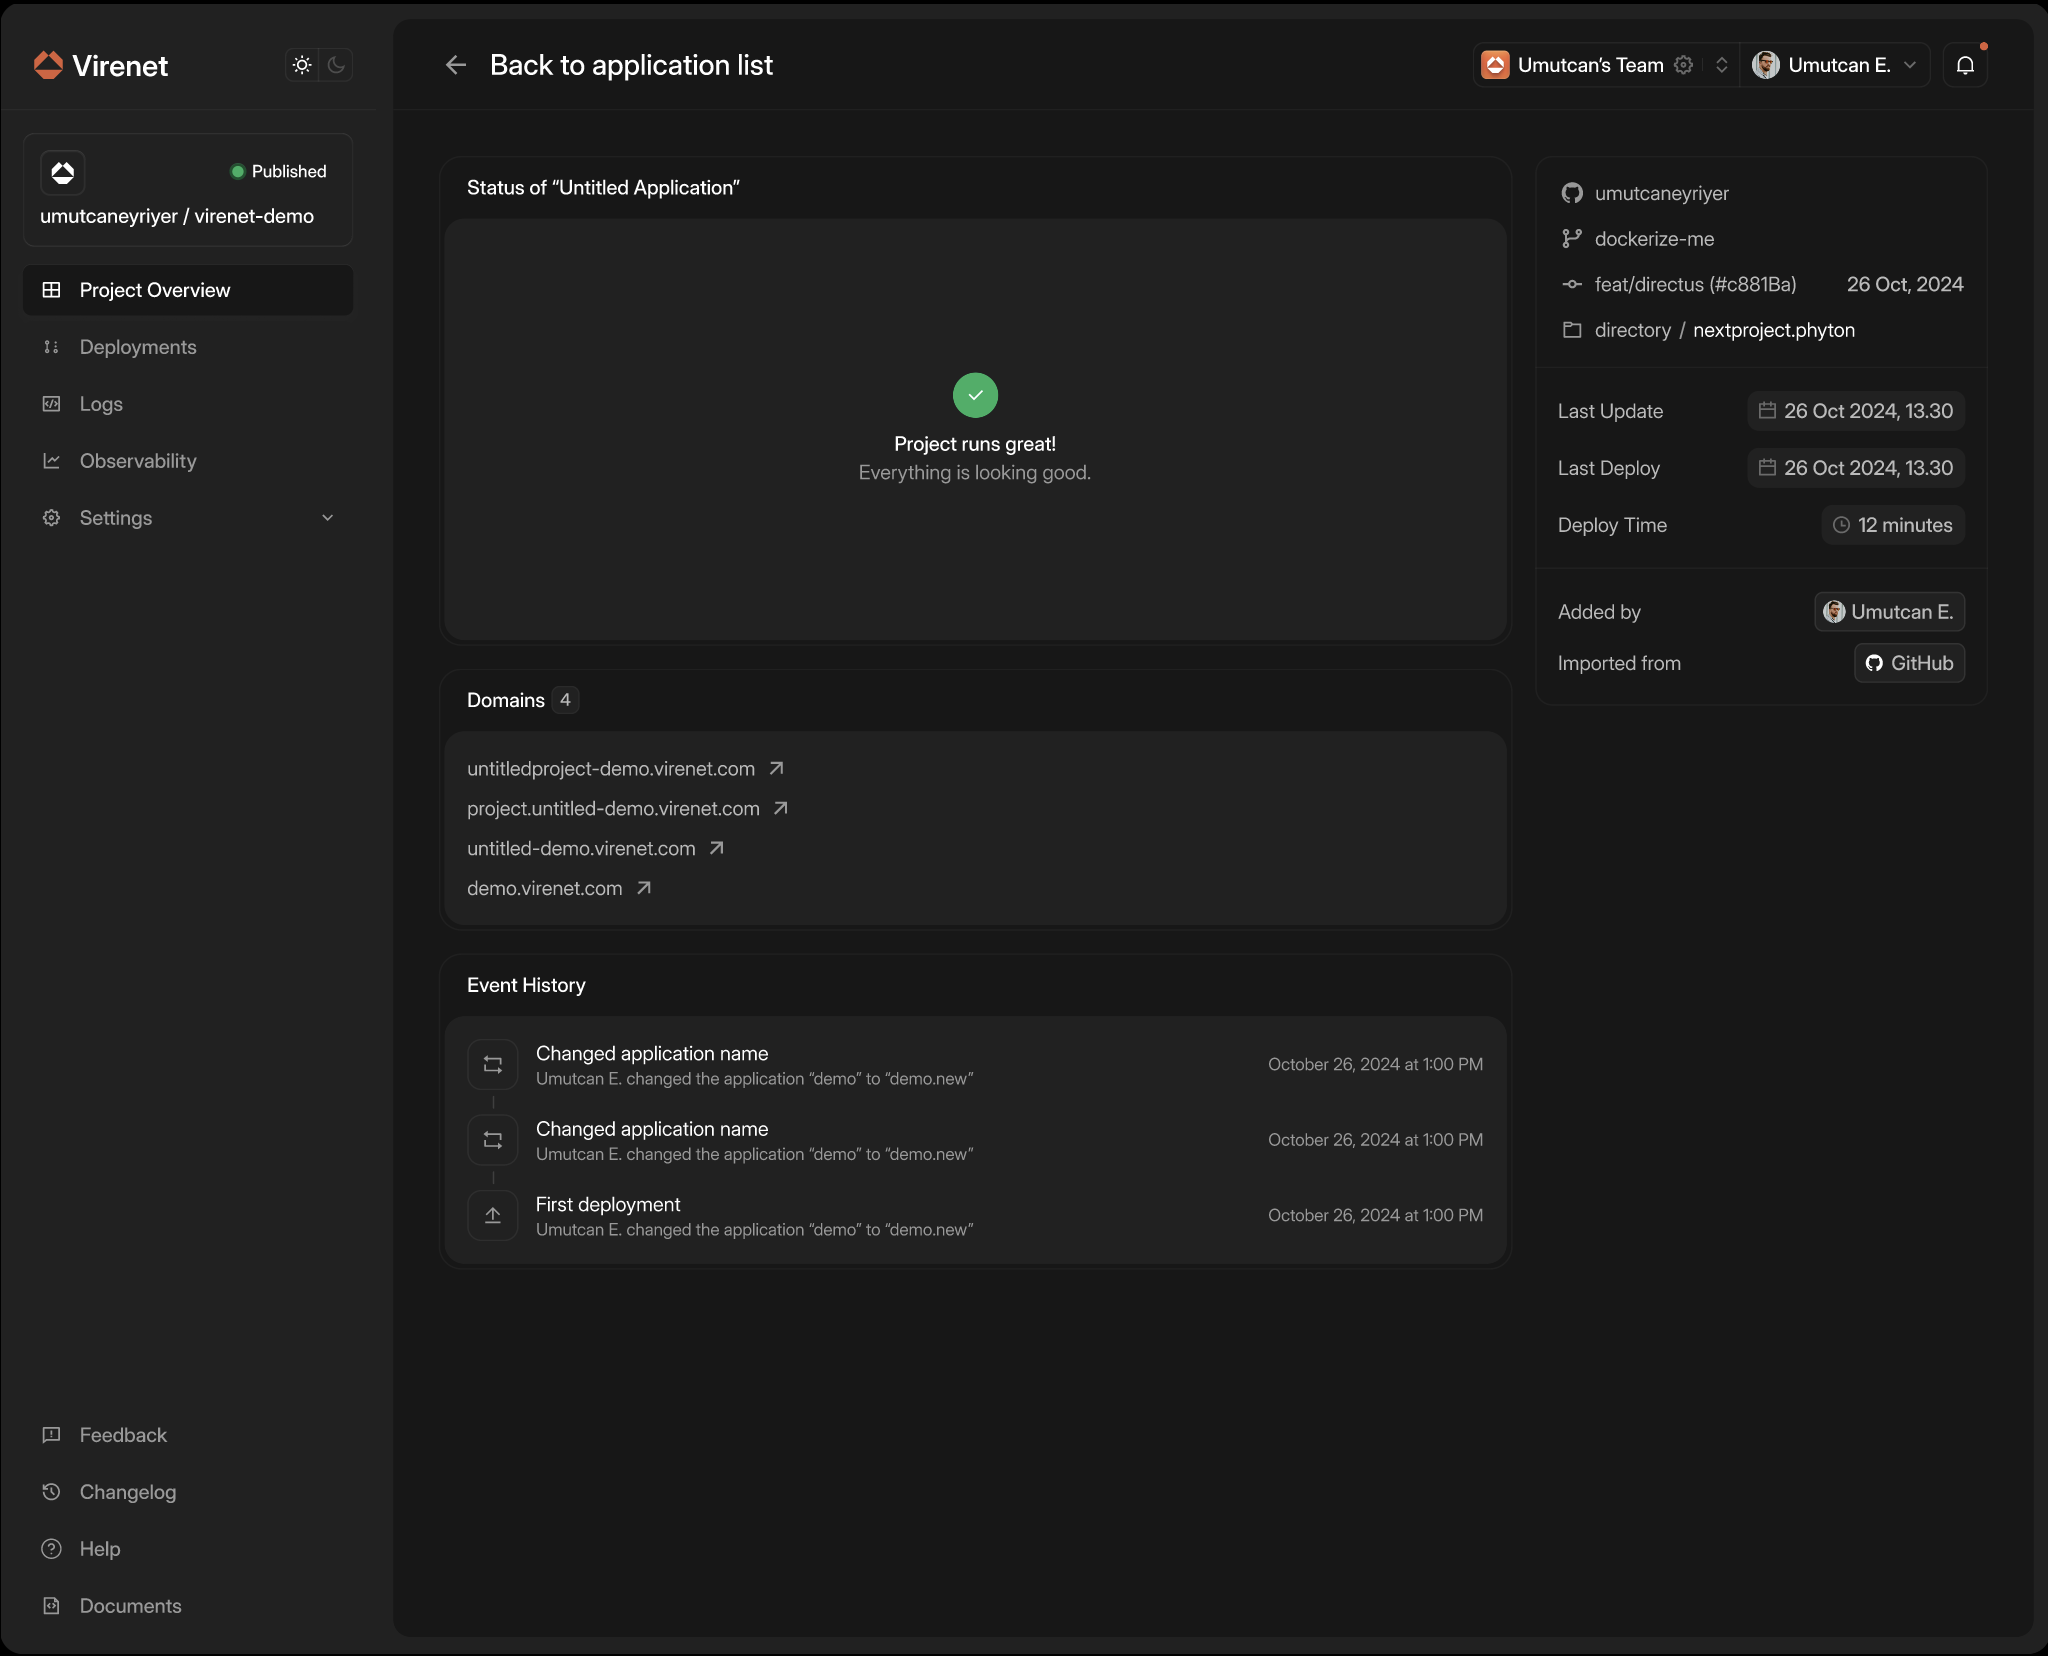Open the Umutcan E. user dropdown
Viewport: 2048px width, 1656px height.
point(1835,65)
